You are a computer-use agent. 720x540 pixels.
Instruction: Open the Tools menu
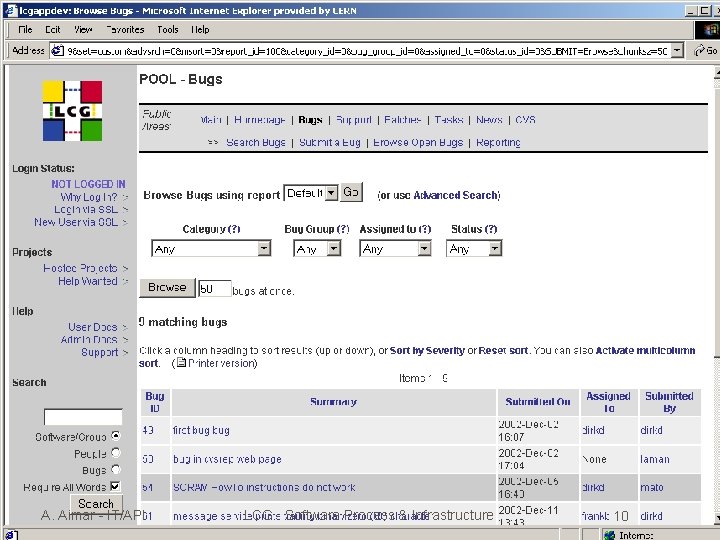[168, 29]
